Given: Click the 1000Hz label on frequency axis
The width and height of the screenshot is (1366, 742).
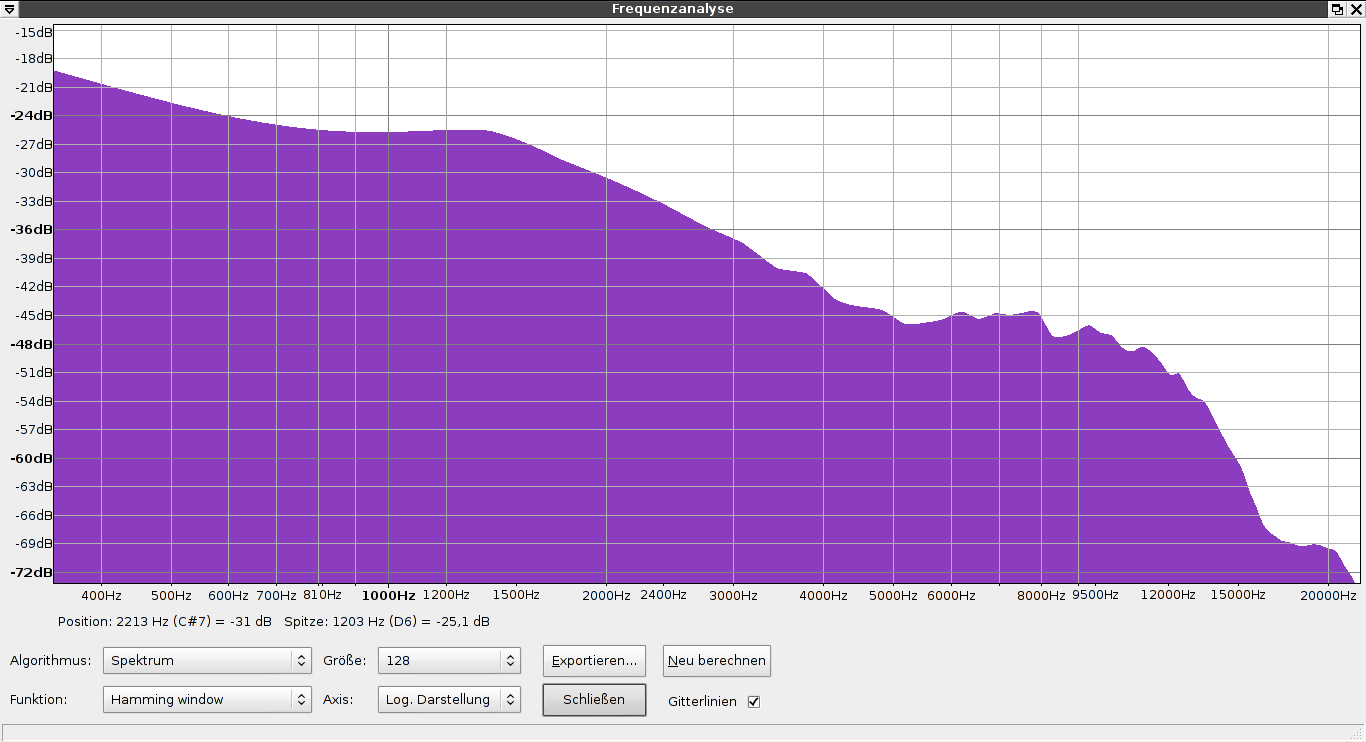Looking at the screenshot, I should click(388, 595).
